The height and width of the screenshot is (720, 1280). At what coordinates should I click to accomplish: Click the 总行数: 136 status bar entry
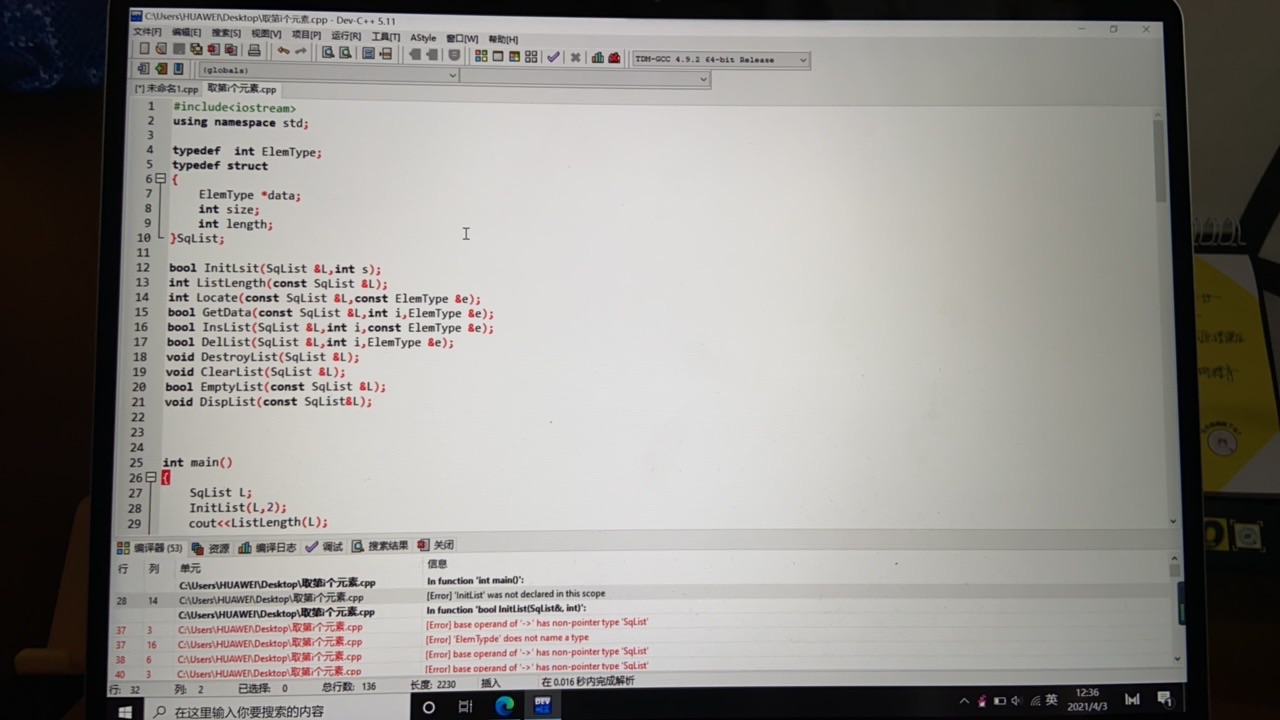pos(349,687)
